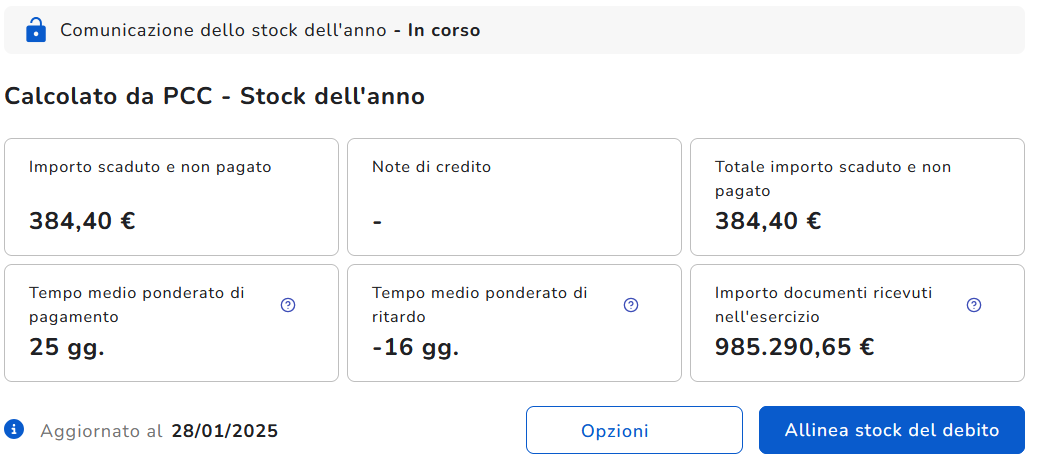The image size is (1046, 467).
Task: Click the updated date 28/01/2025
Action: click(x=224, y=431)
